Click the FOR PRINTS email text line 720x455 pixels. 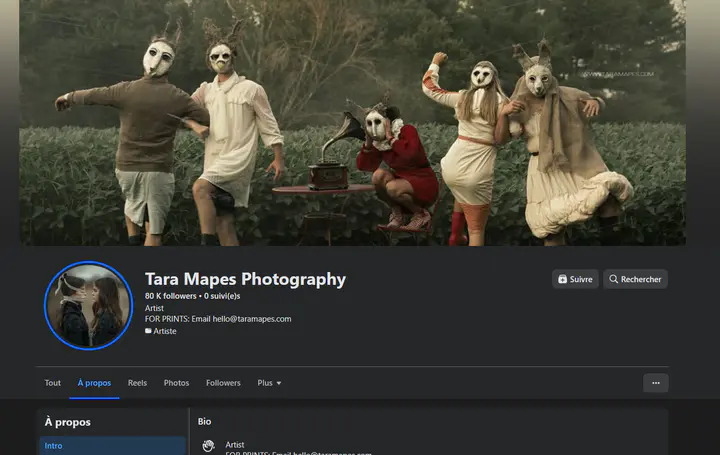[x=218, y=319]
